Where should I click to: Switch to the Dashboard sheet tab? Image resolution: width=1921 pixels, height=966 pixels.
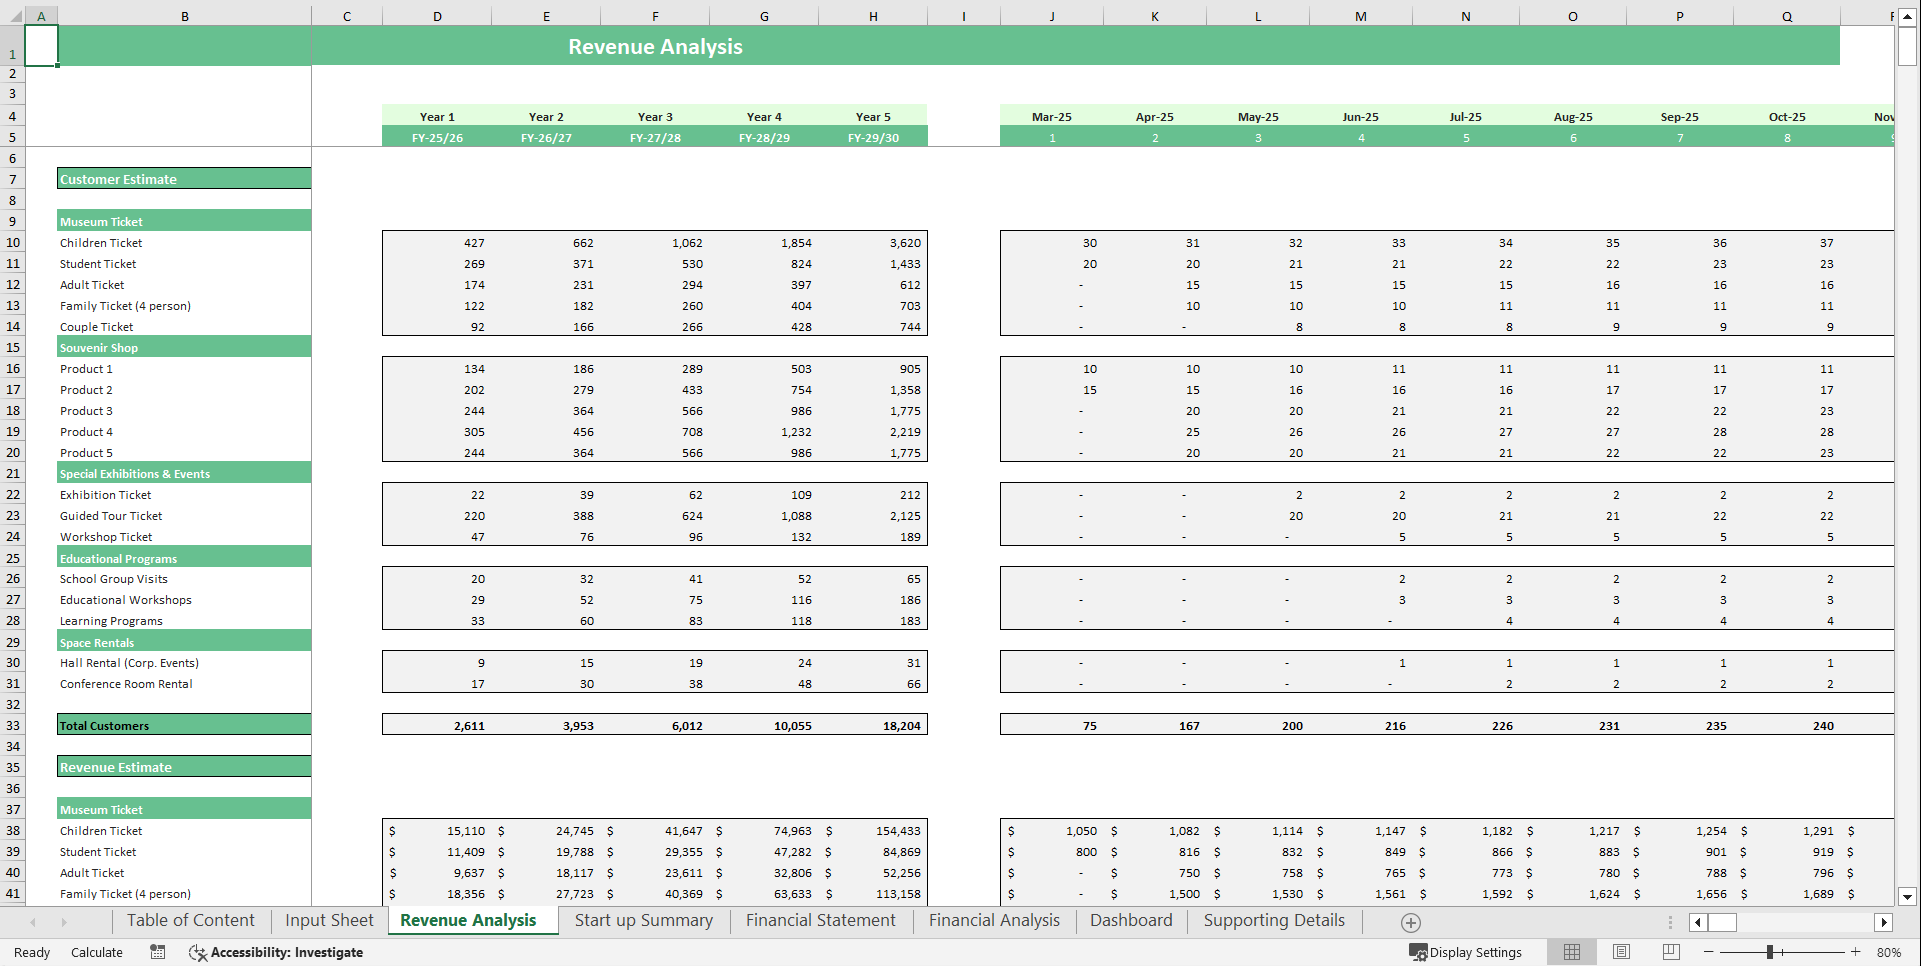point(1130,920)
